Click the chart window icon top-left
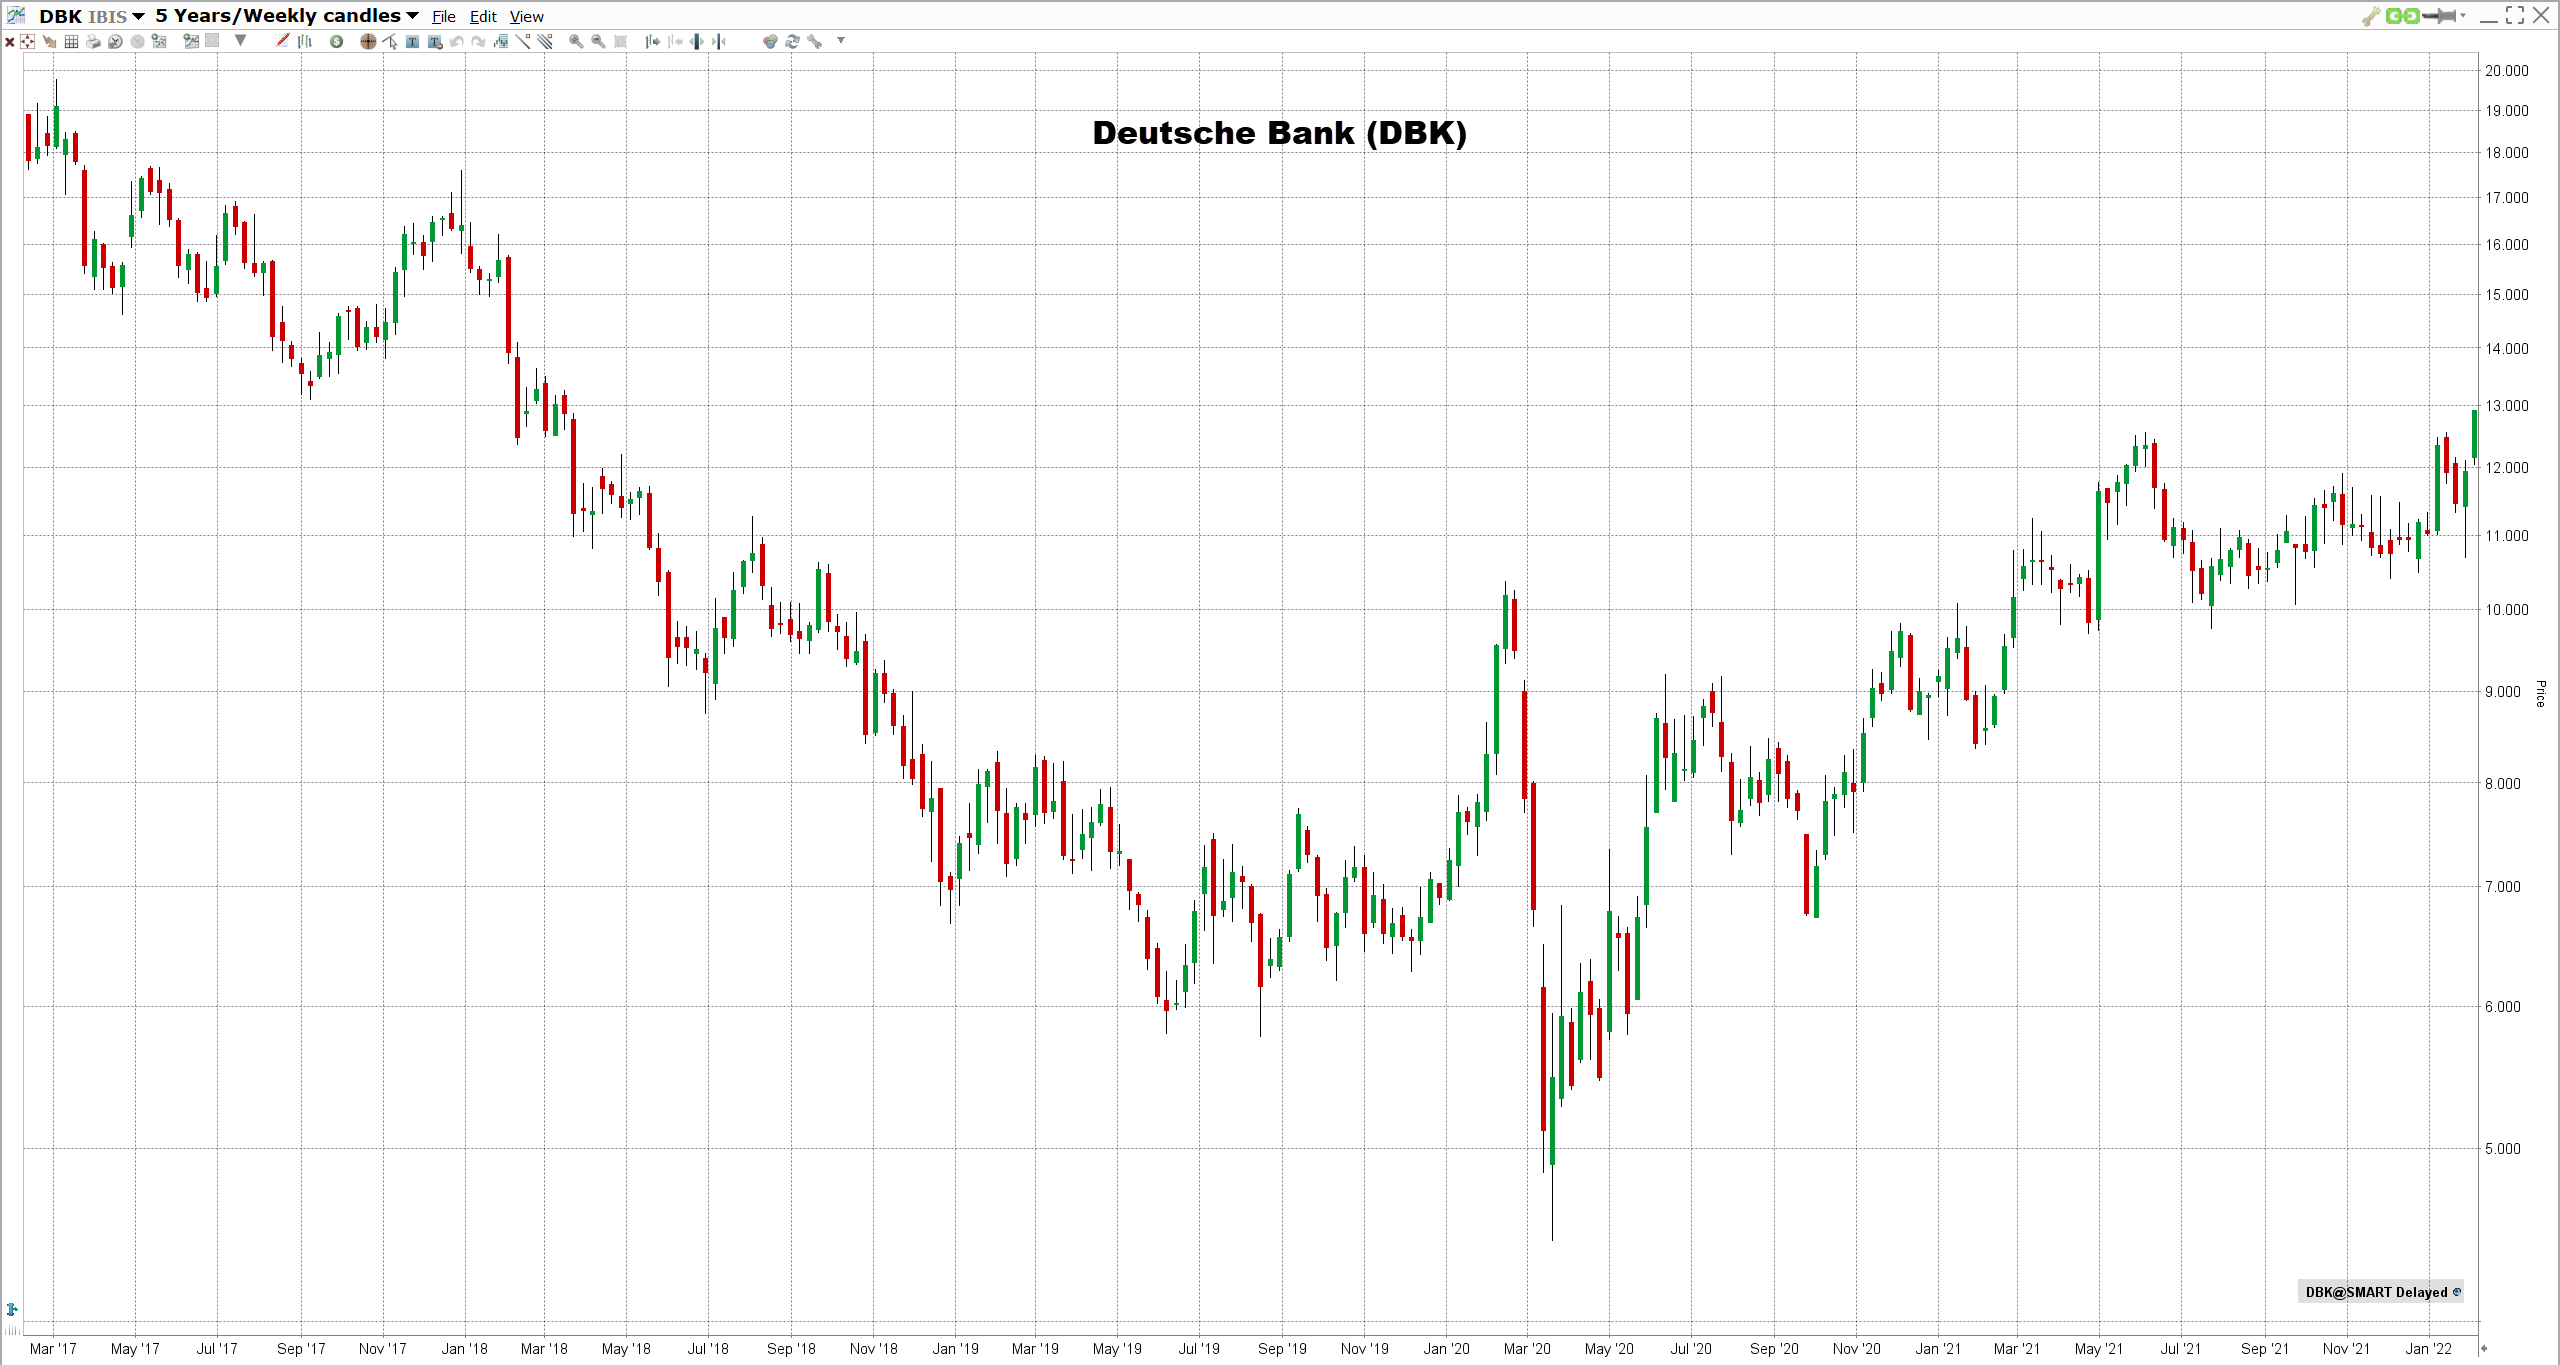The image size is (2560, 1365). click(16, 15)
